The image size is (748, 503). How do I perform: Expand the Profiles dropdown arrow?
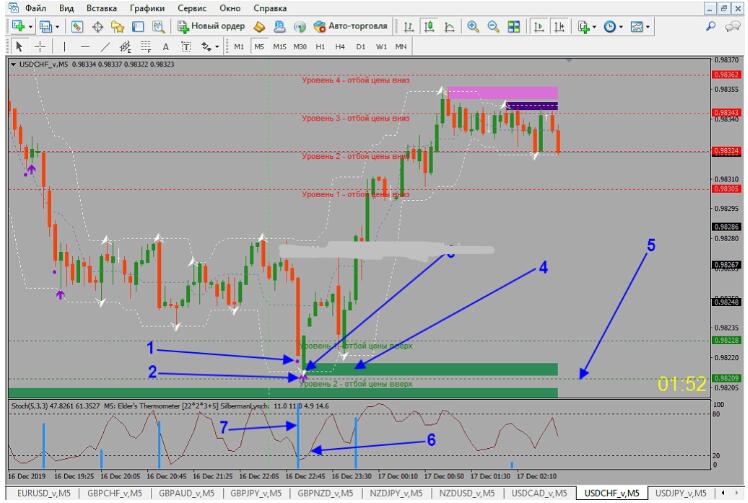(57, 27)
